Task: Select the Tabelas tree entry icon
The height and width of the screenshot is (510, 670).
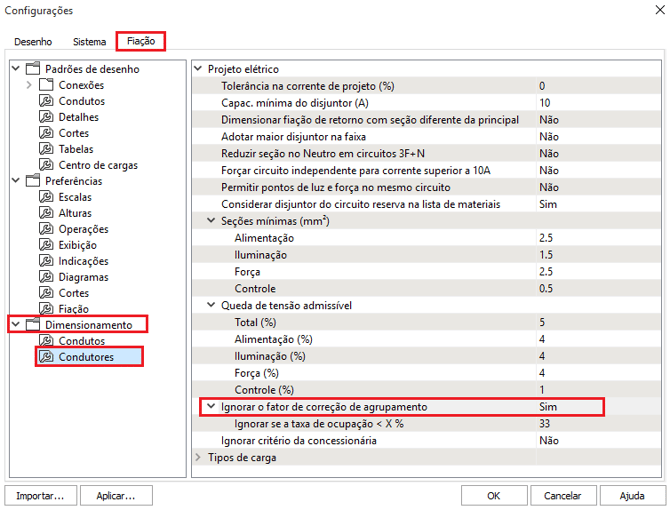Action: (x=45, y=149)
